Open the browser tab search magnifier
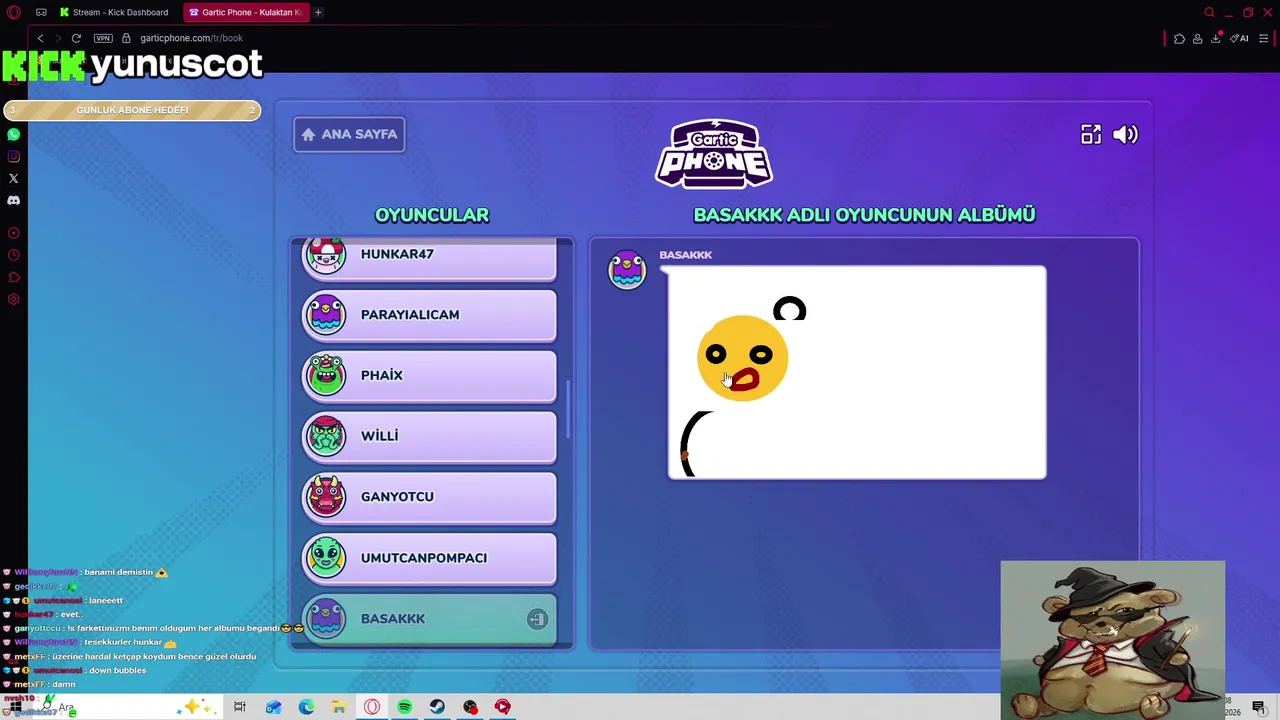 (x=1209, y=12)
